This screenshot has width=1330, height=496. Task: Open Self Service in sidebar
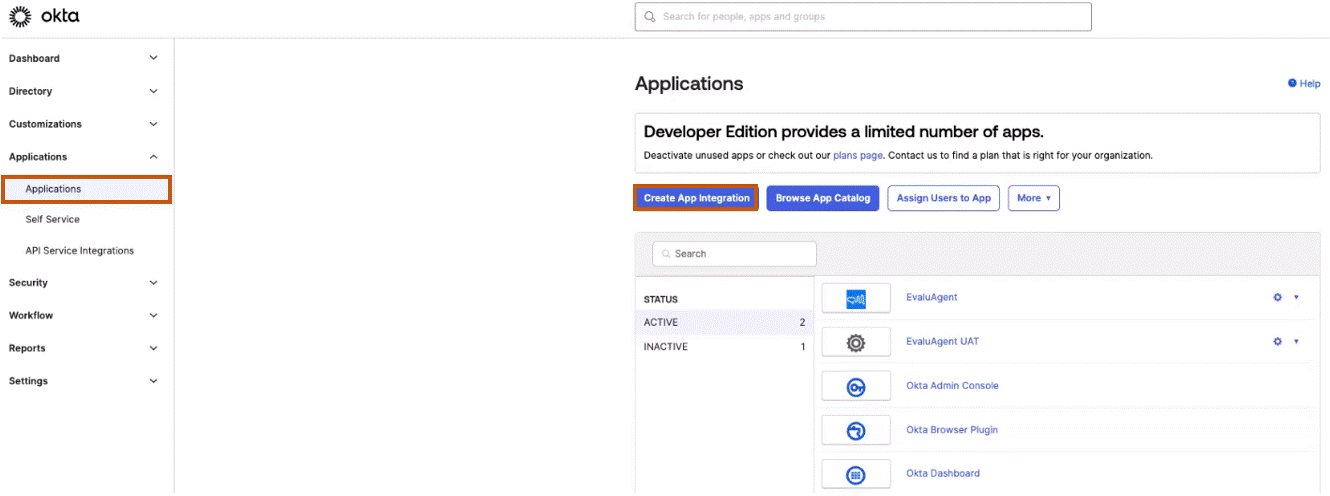pos(53,219)
